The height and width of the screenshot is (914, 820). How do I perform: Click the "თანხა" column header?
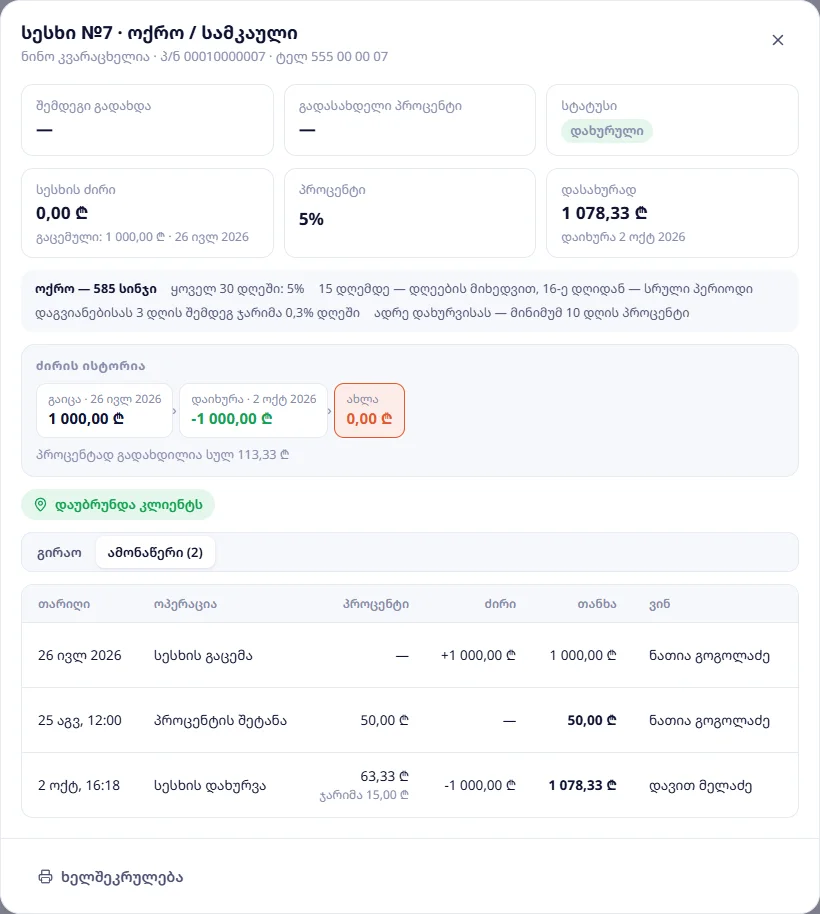click(x=597, y=604)
